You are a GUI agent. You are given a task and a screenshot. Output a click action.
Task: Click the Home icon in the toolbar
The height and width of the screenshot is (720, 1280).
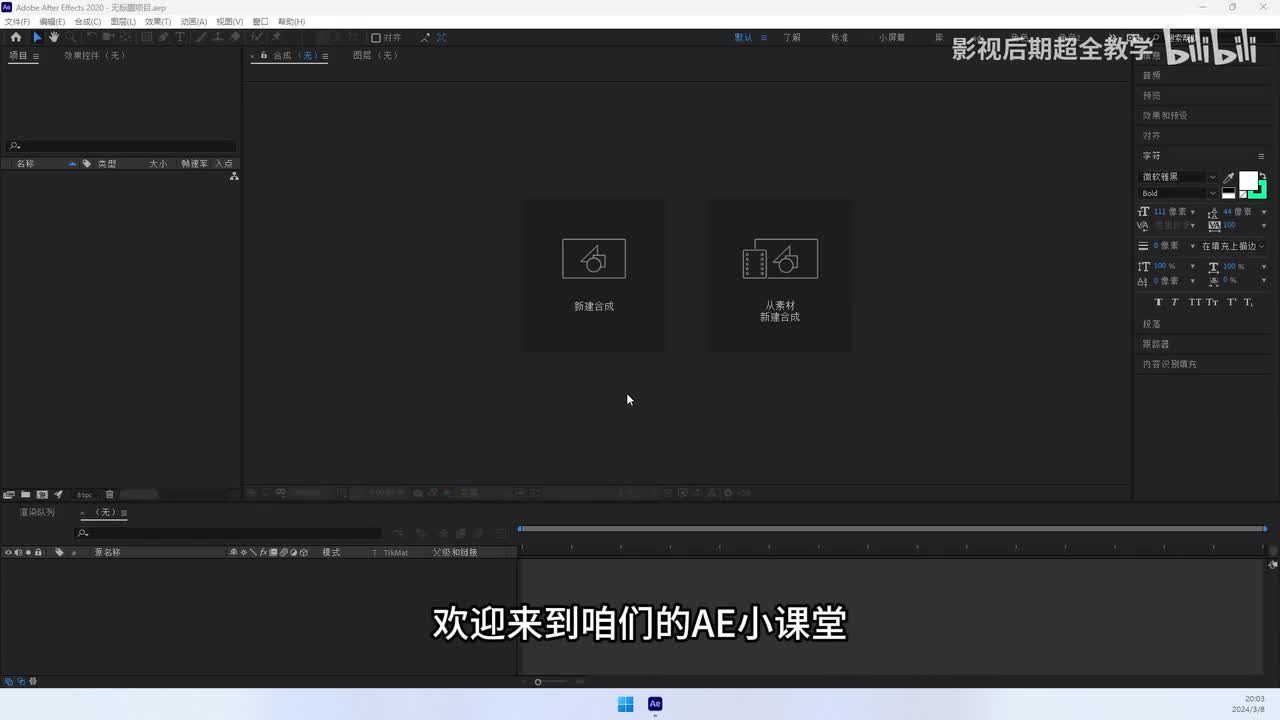(15, 37)
